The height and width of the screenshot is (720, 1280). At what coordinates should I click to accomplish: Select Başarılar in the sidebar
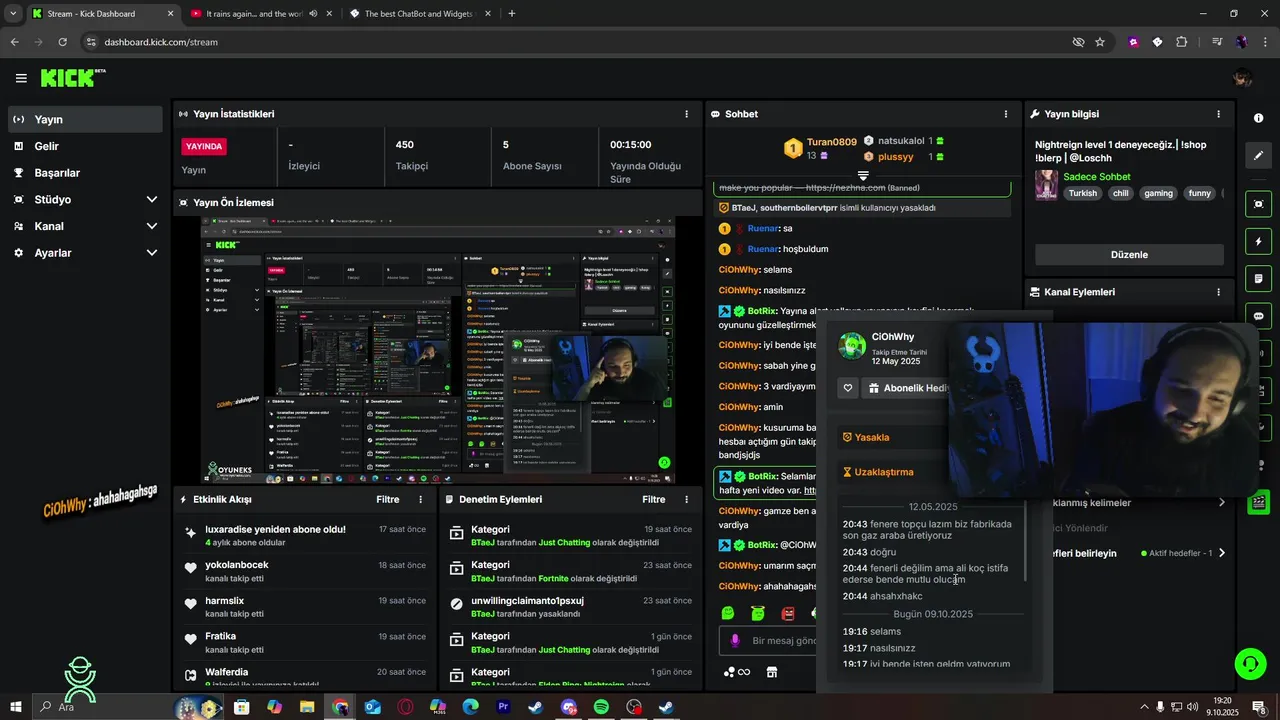click(x=85, y=173)
